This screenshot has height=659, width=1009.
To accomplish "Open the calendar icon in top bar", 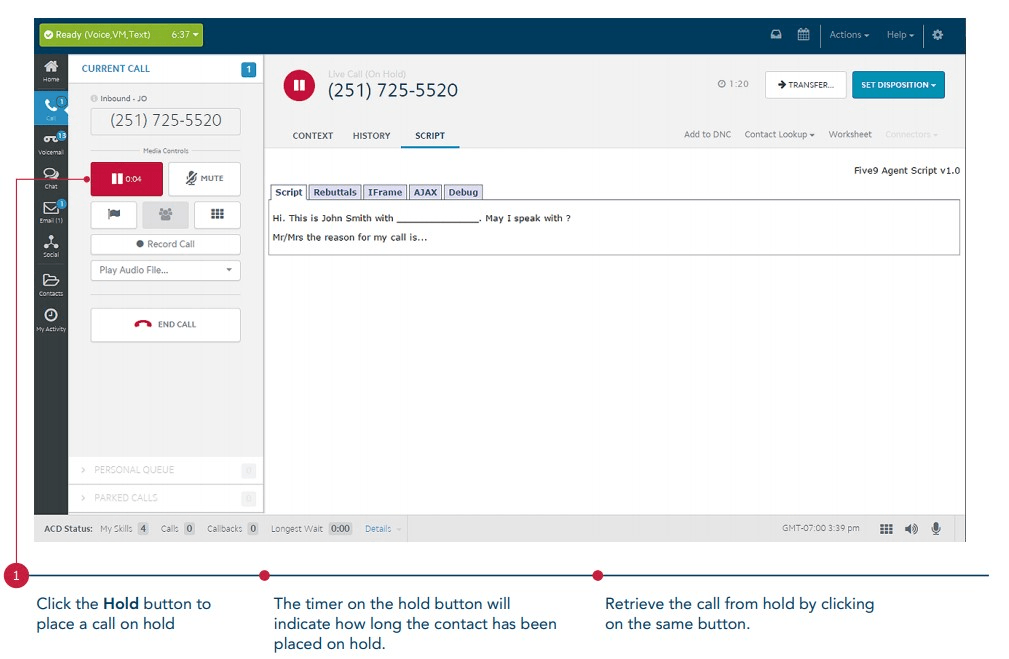I will (803, 35).
